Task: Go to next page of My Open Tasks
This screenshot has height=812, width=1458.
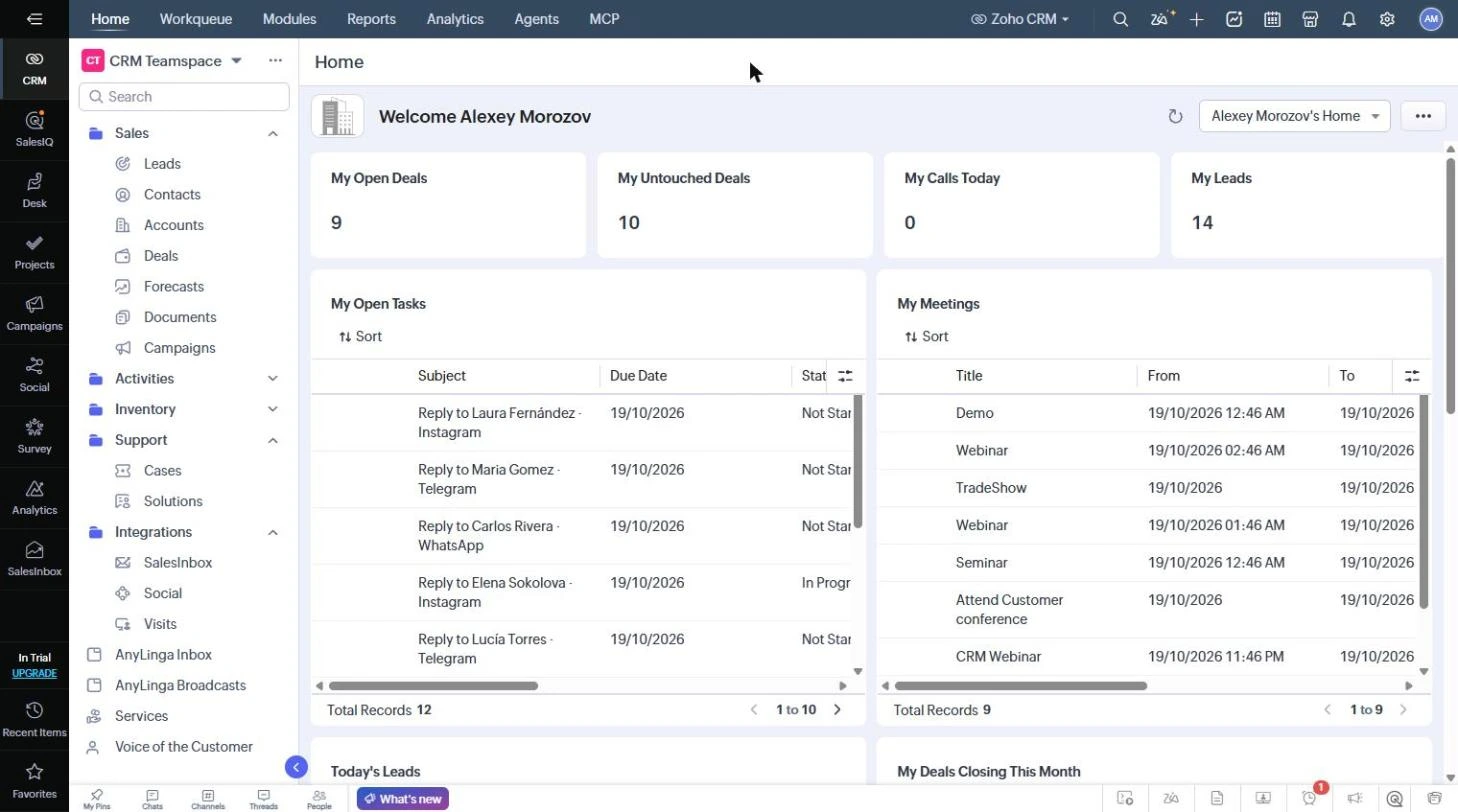Action: point(838,710)
